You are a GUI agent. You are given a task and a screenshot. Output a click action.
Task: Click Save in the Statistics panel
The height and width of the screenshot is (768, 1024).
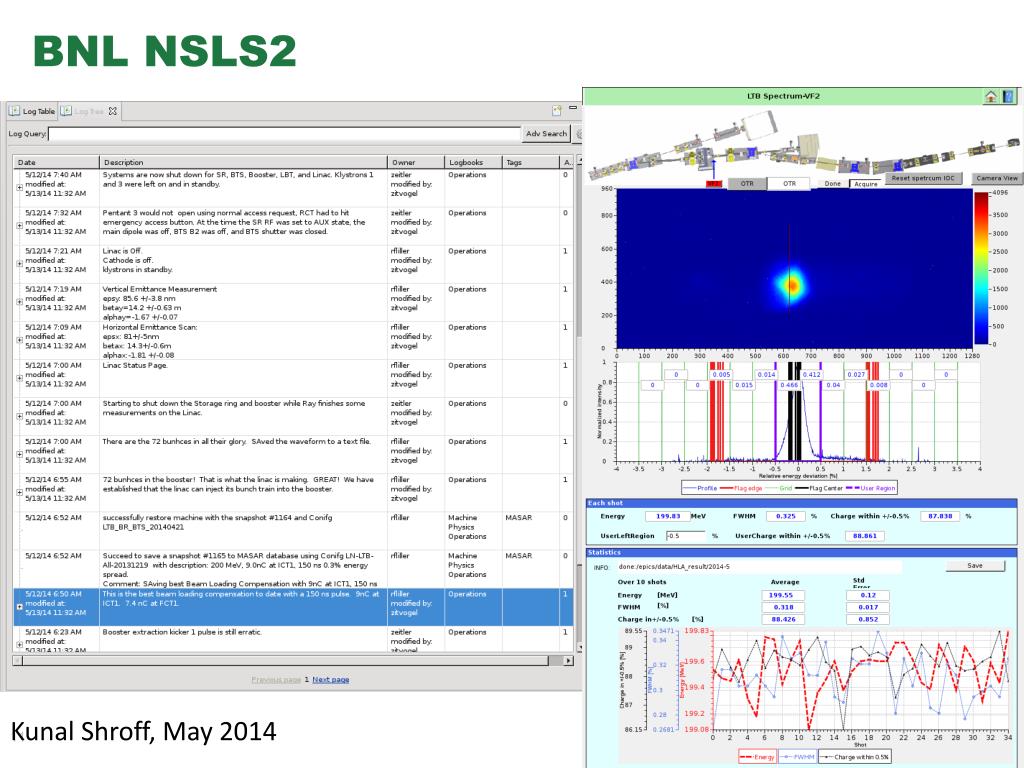coord(975,566)
